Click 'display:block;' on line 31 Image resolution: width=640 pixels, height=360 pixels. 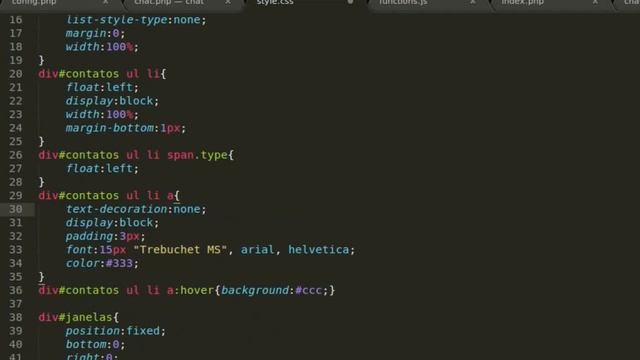tap(112, 222)
